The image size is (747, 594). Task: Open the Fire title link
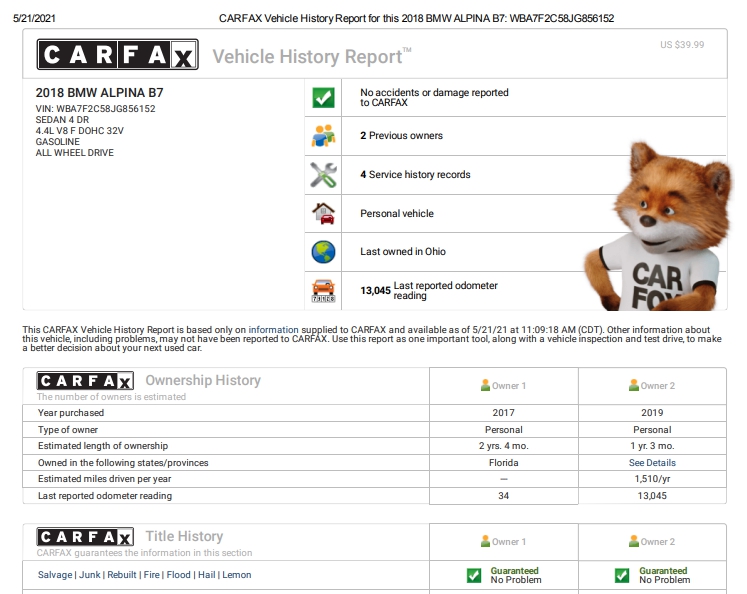point(151,575)
